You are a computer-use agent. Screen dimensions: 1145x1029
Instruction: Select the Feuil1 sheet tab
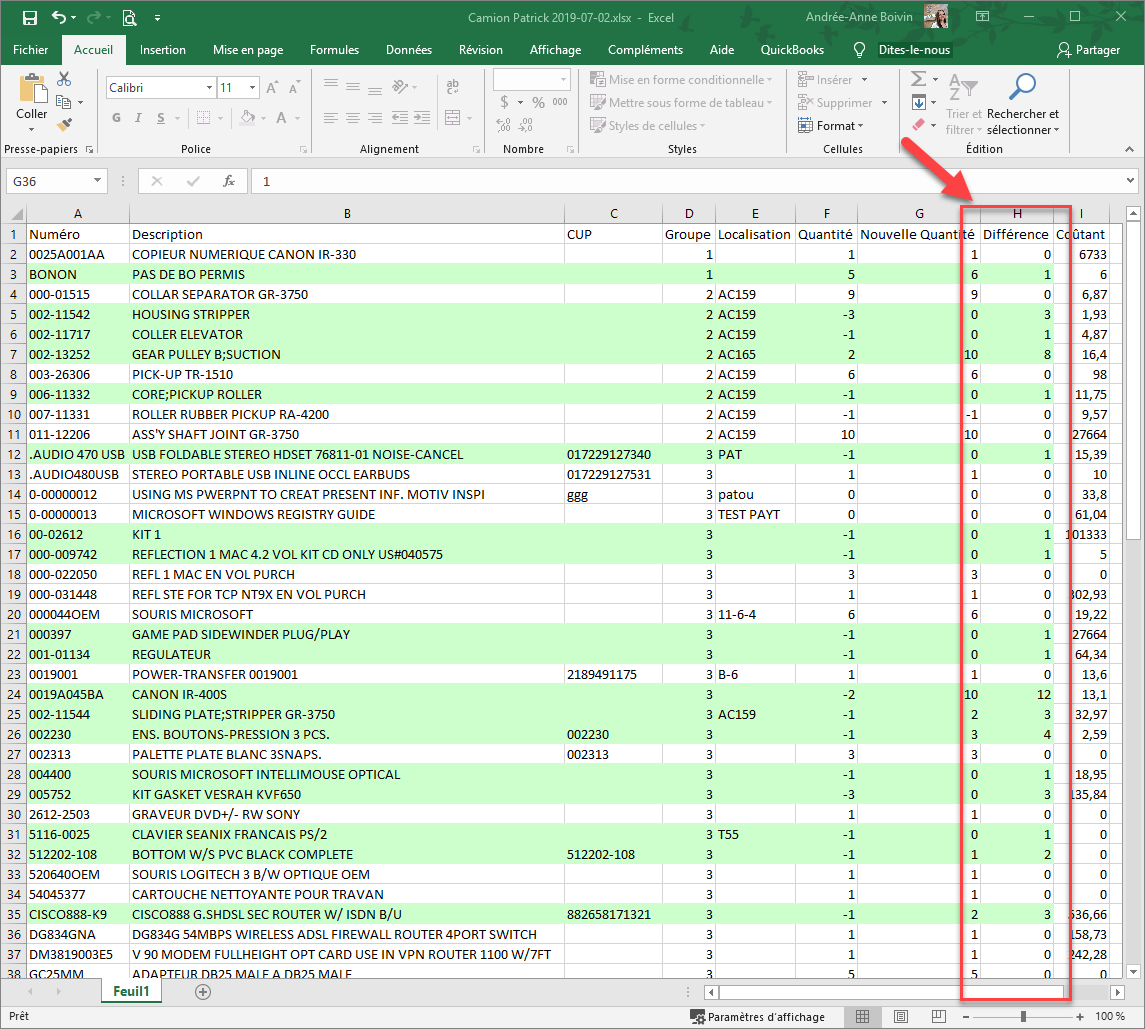click(x=131, y=992)
